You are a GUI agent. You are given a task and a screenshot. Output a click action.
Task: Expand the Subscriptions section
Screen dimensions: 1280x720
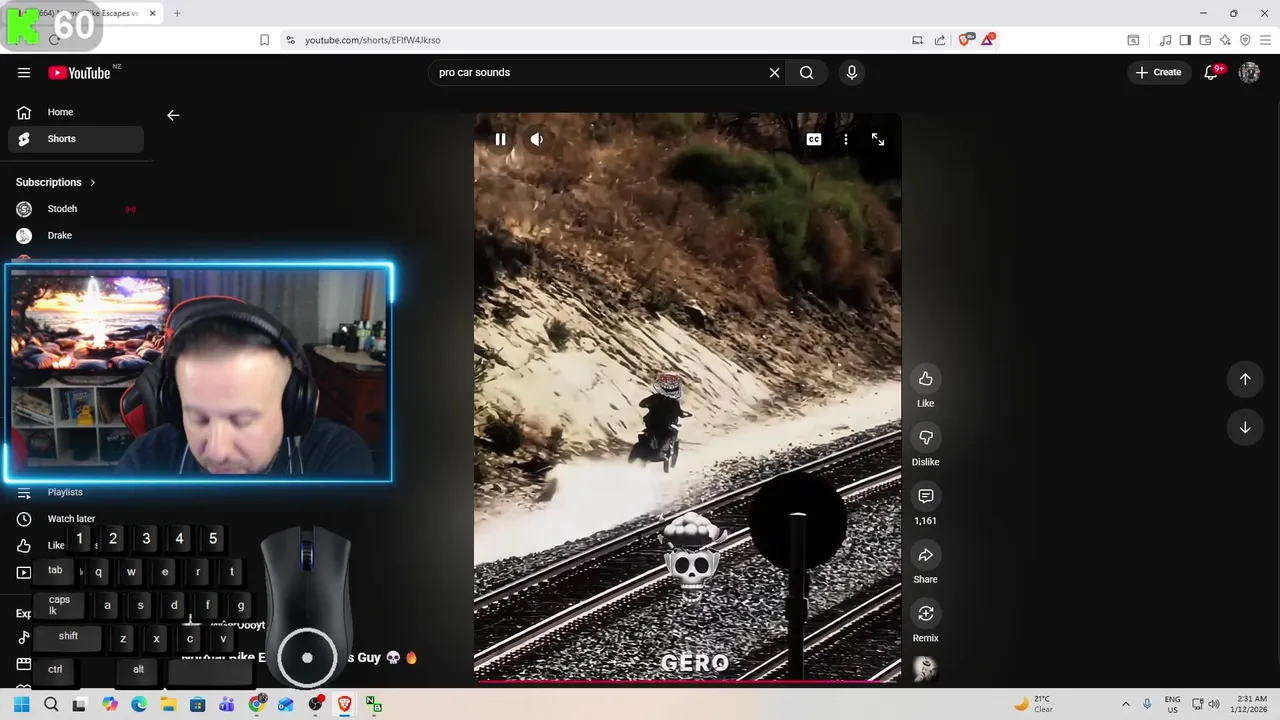56,183
